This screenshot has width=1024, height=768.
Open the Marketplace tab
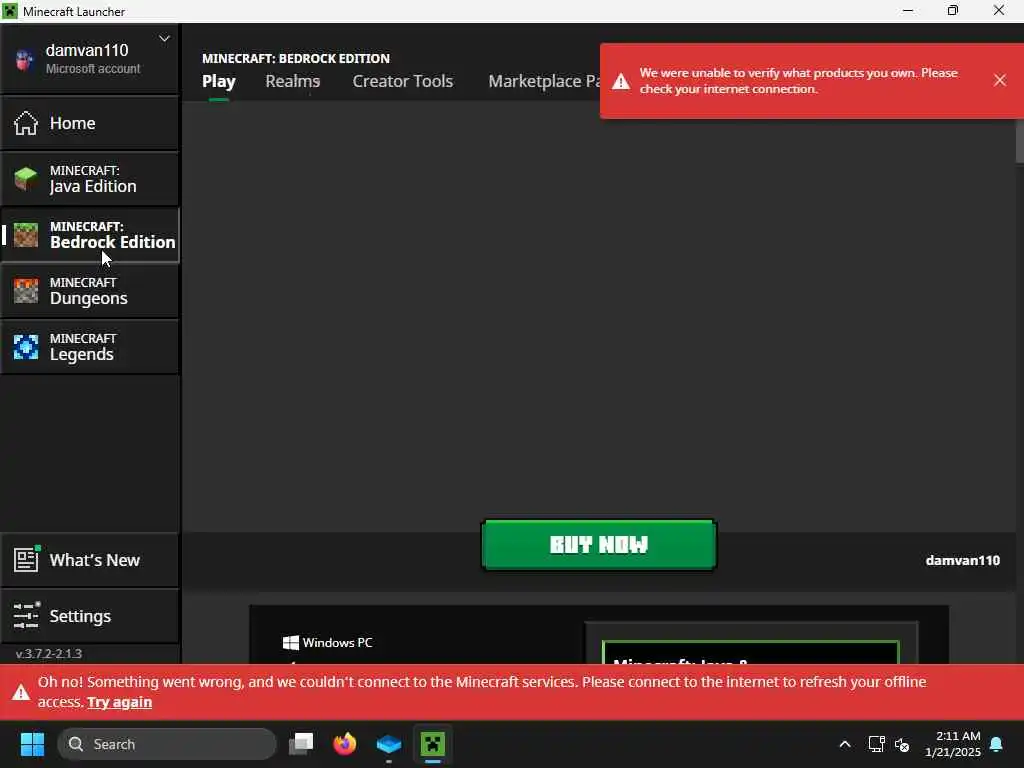pyautogui.click(x=544, y=81)
